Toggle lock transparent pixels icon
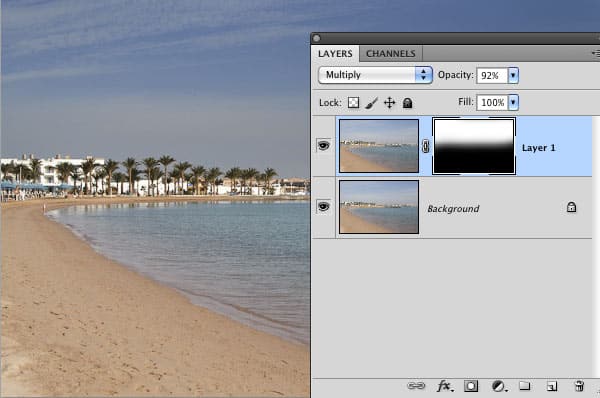The image size is (600, 398). tap(353, 103)
